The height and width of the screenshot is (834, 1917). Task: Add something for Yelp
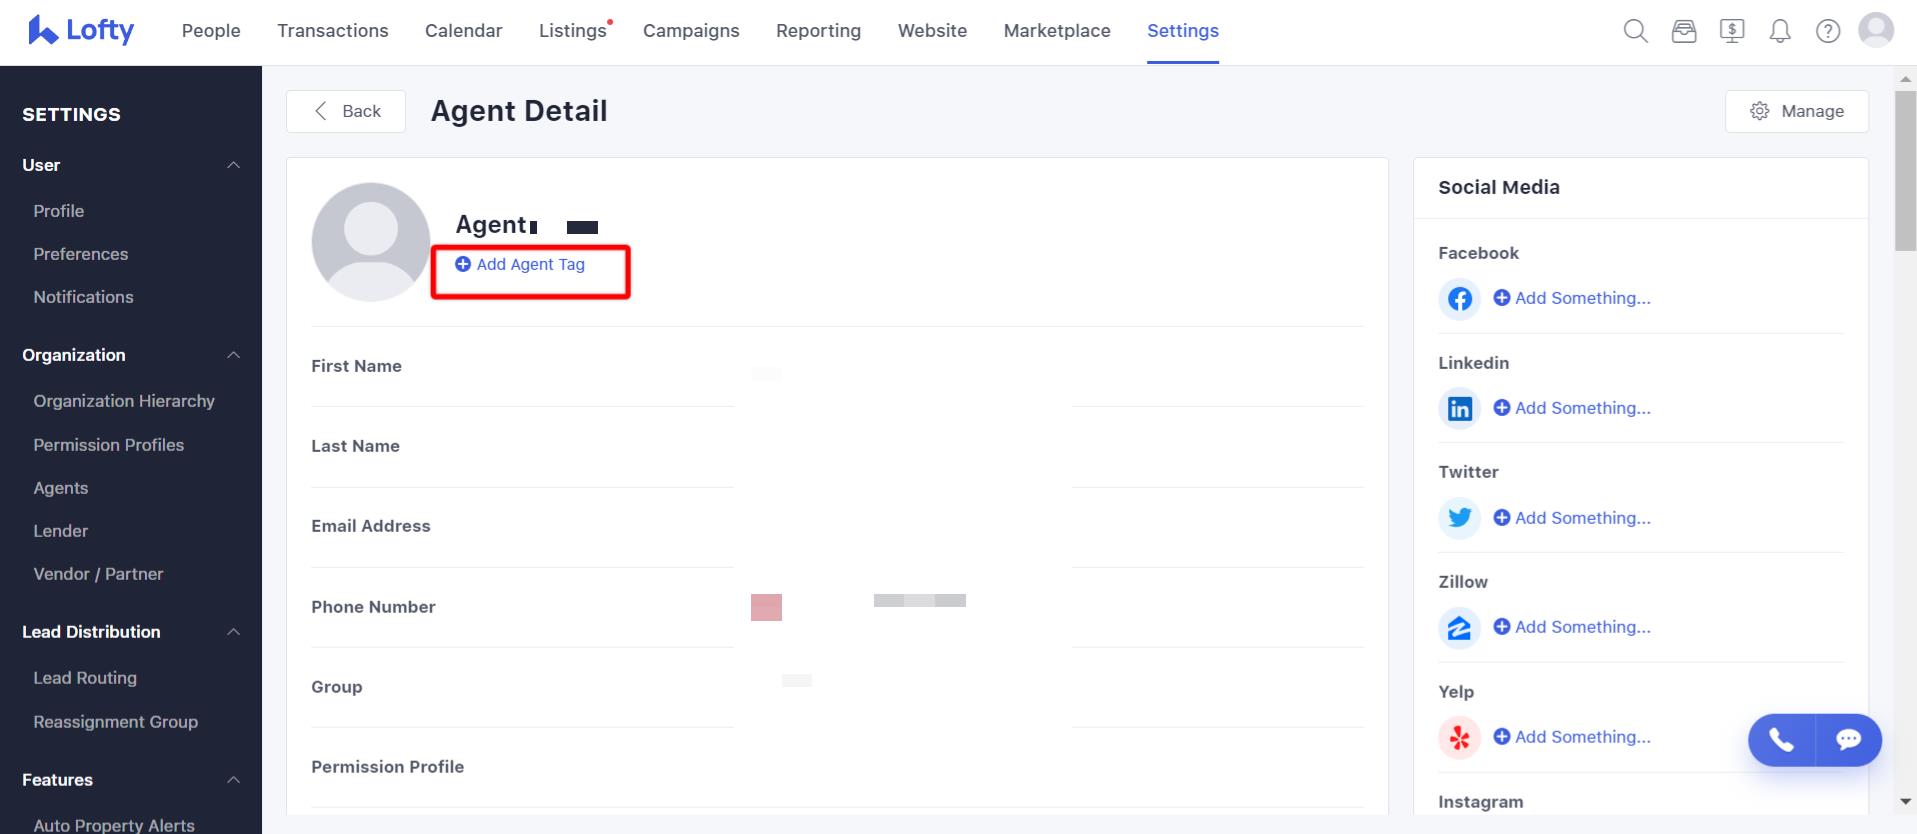[1572, 737]
